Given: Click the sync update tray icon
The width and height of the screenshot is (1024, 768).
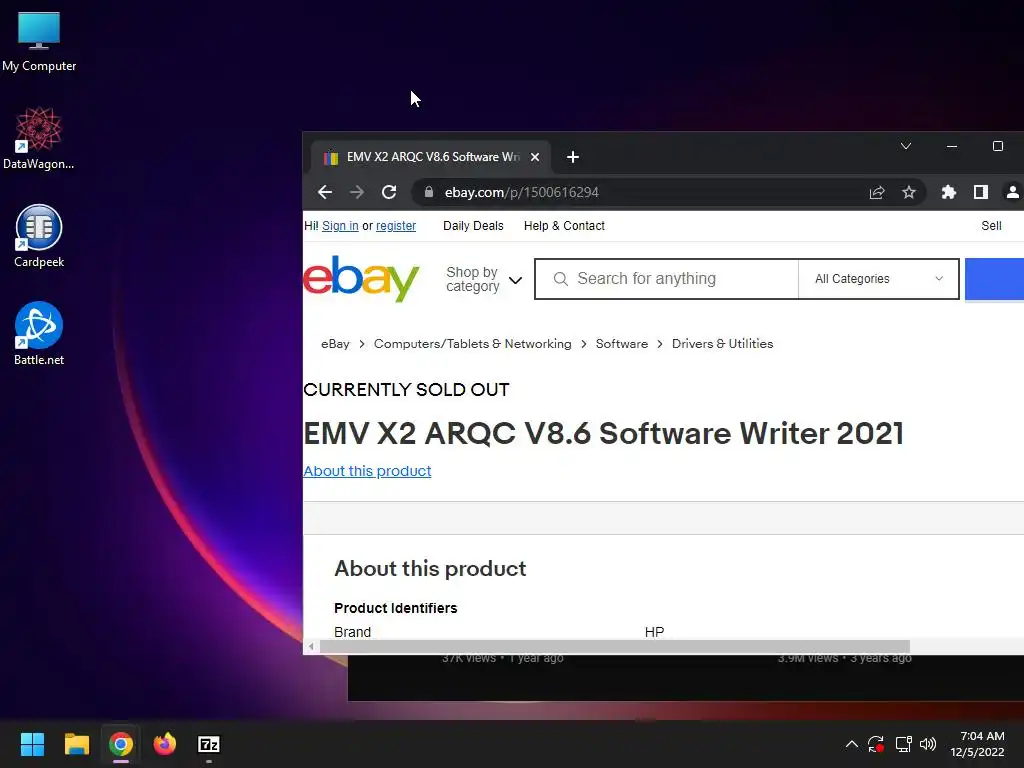Looking at the screenshot, I should tap(876, 744).
